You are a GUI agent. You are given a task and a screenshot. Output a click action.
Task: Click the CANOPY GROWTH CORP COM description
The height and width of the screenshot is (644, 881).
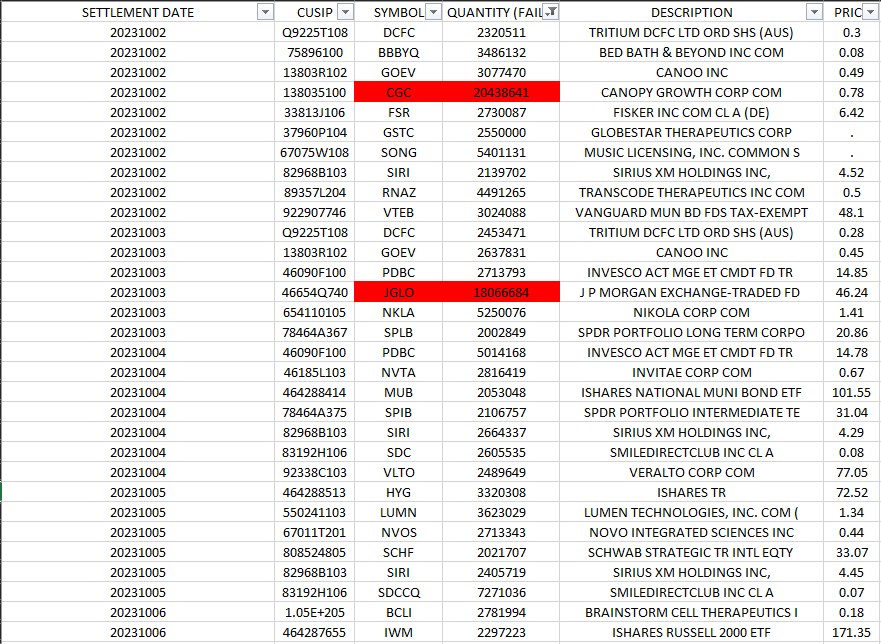click(x=692, y=92)
